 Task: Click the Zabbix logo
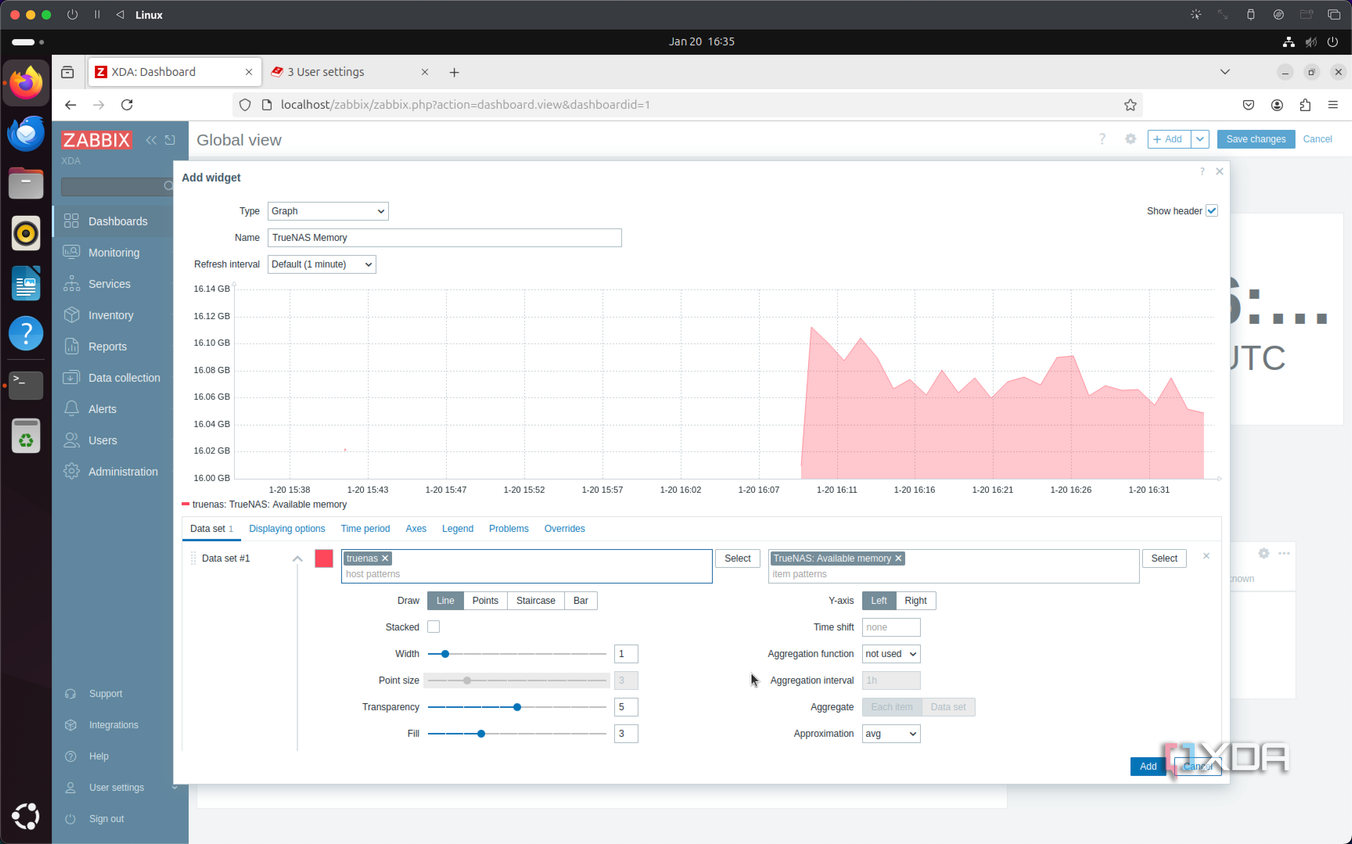(x=97, y=140)
